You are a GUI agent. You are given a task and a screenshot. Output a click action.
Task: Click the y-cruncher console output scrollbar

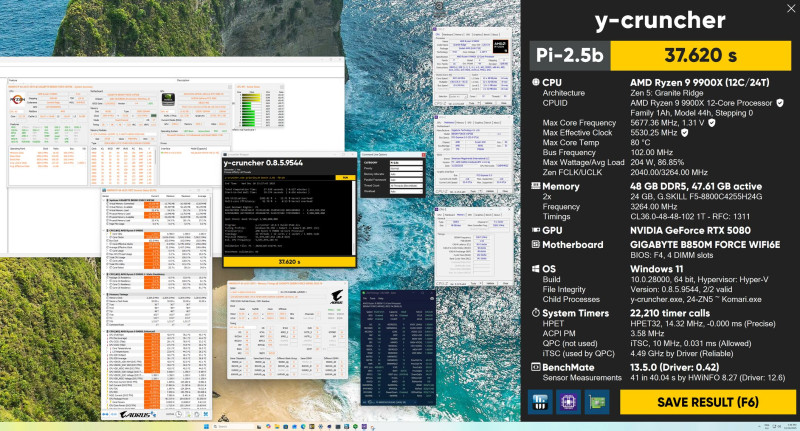click(354, 218)
